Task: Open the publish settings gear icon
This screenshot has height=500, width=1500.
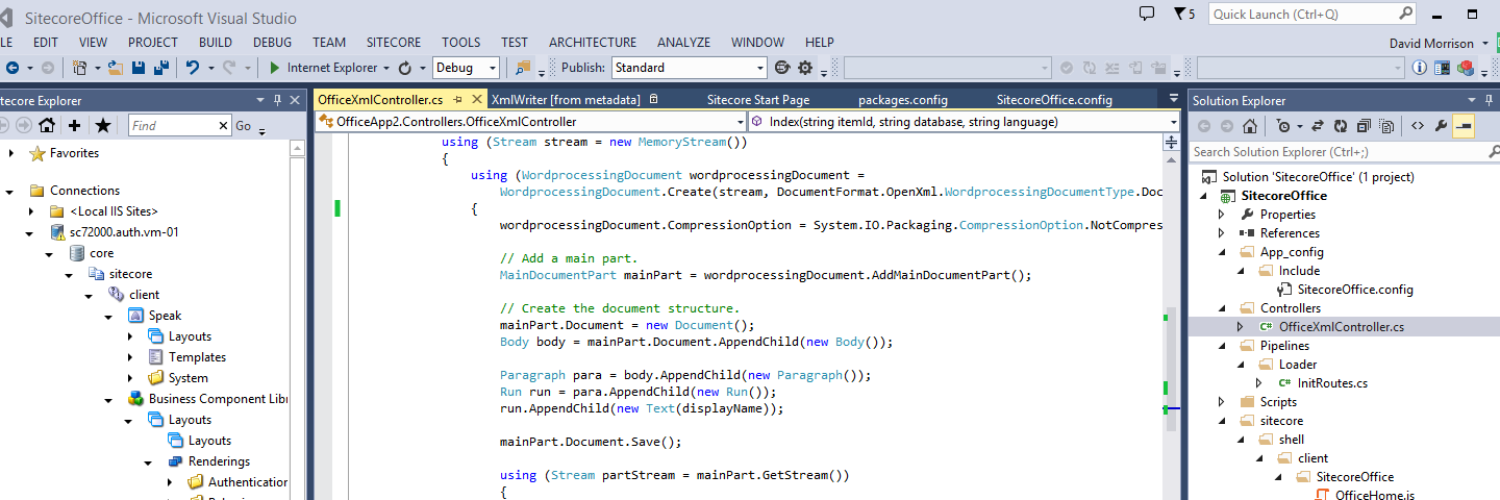Action: (805, 67)
